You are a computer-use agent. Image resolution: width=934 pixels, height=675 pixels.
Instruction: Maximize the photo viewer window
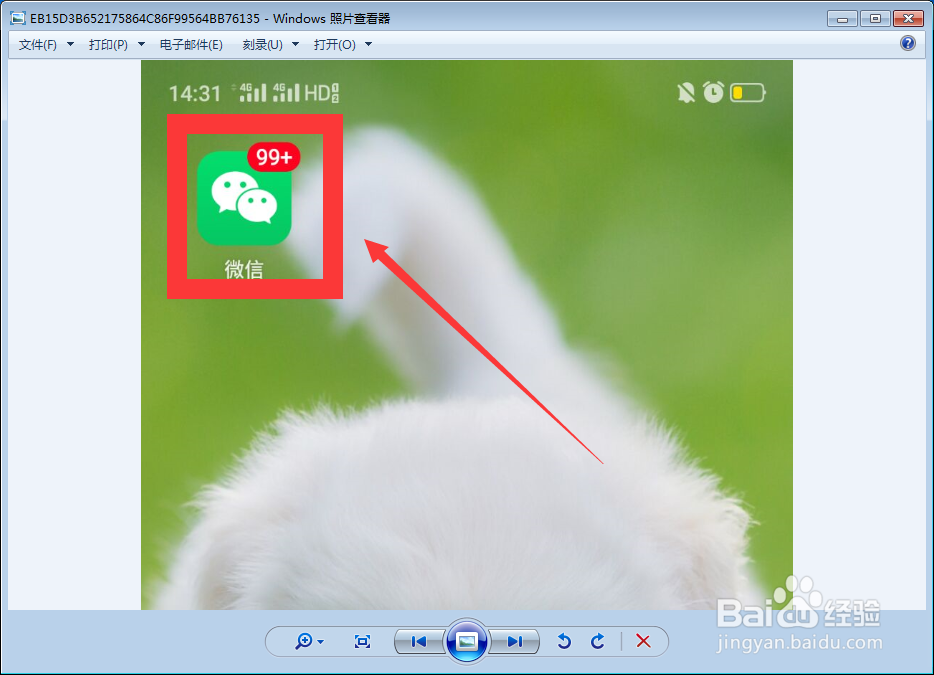(875, 18)
